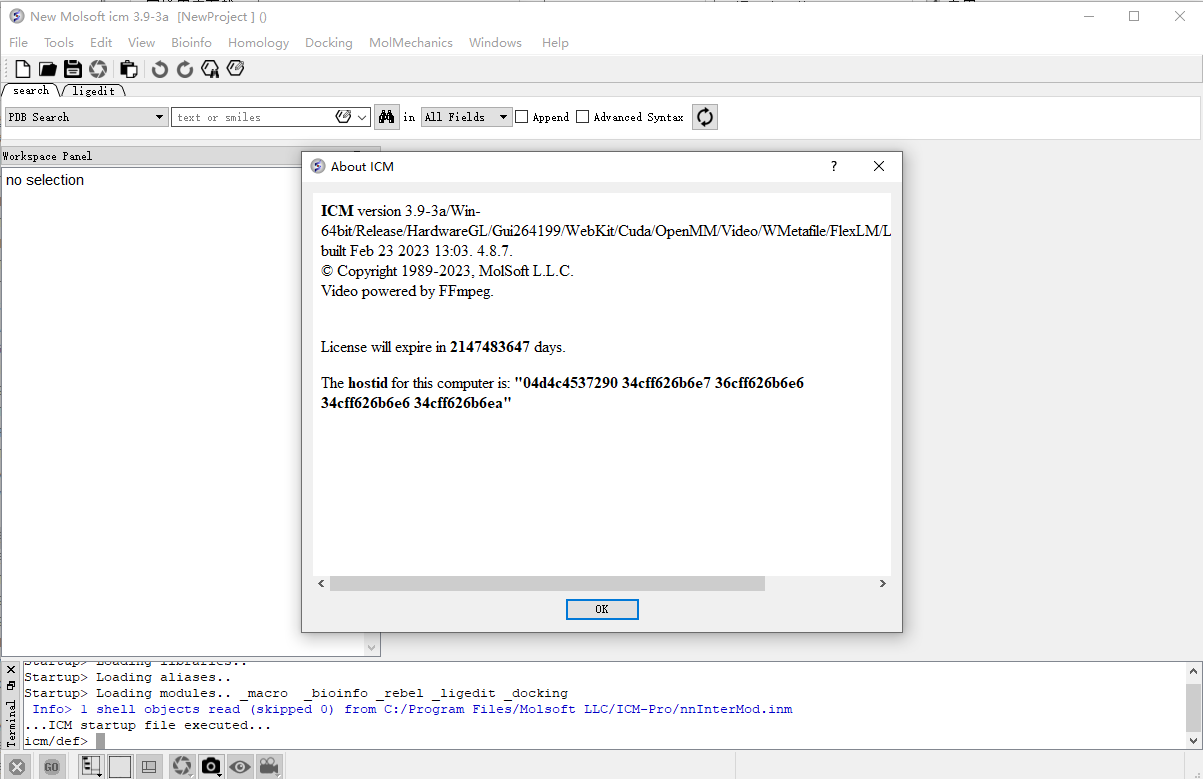This screenshot has height=779, width=1203.
Task: Enable the Append checkbox
Action: [x=520, y=116]
